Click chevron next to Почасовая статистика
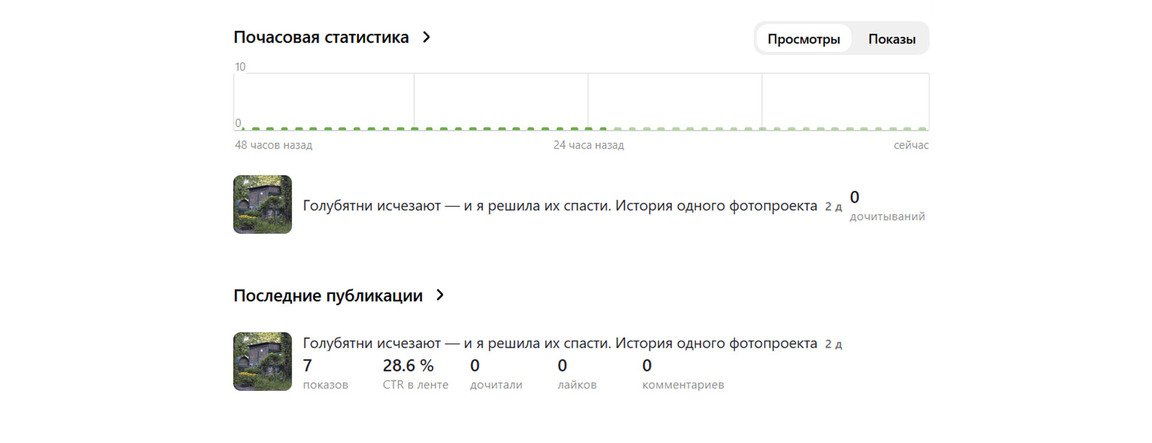1152x443 pixels. pyautogui.click(x=427, y=37)
